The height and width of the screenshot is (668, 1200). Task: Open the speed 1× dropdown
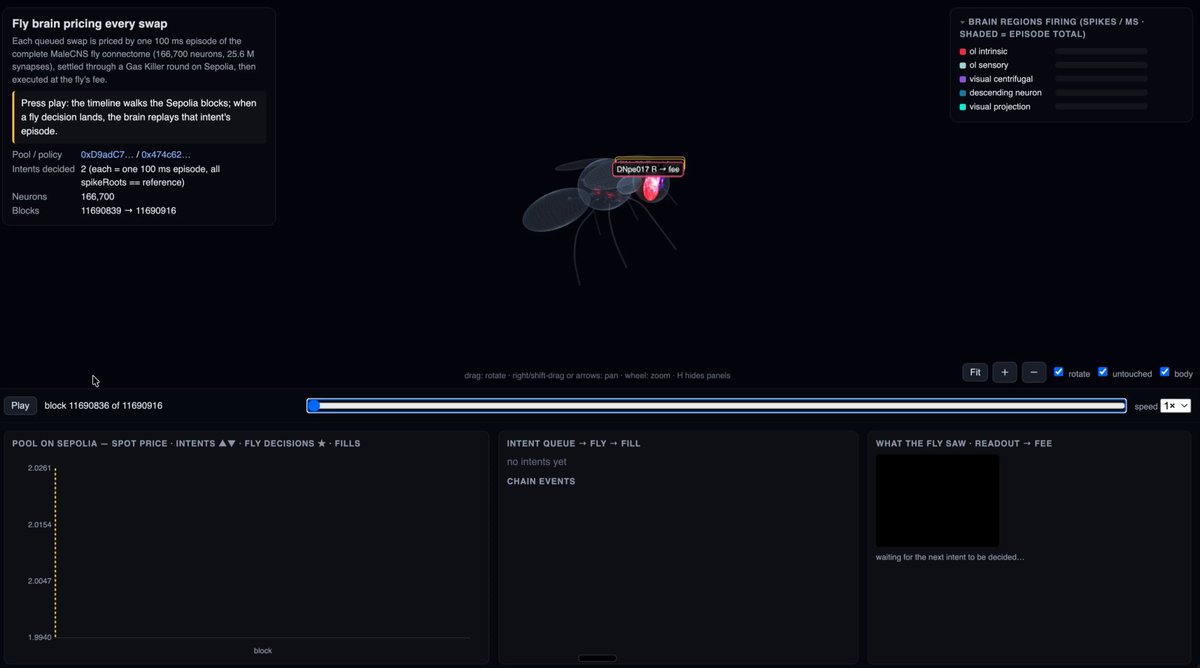click(x=1176, y=406)
